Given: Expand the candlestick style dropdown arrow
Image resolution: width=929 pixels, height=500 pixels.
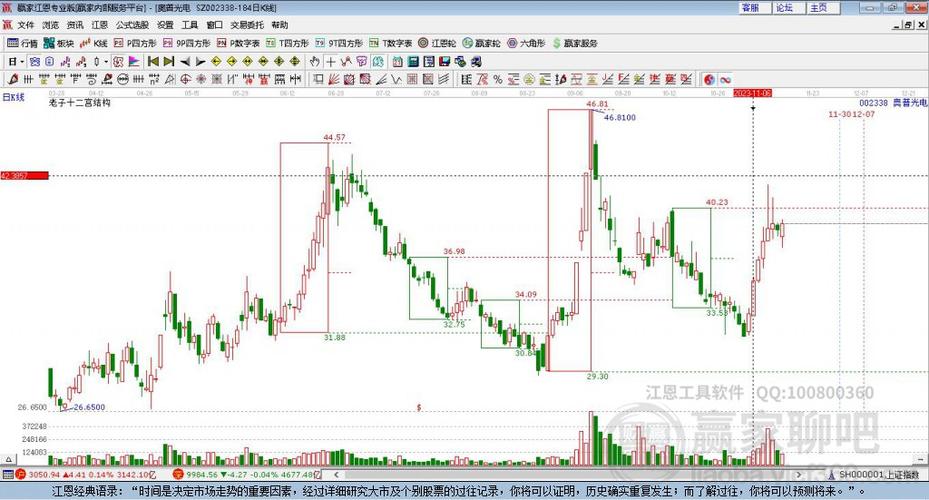Looking at the screenshot, I should 106,62.
